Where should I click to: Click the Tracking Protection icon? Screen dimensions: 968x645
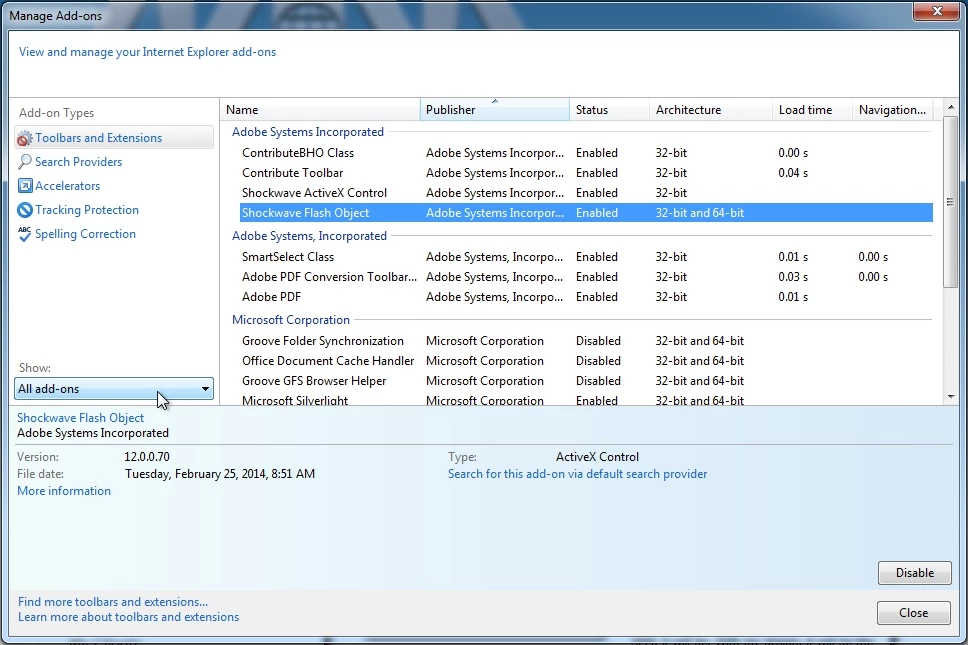pyautogui.click(x=25, y=210)
